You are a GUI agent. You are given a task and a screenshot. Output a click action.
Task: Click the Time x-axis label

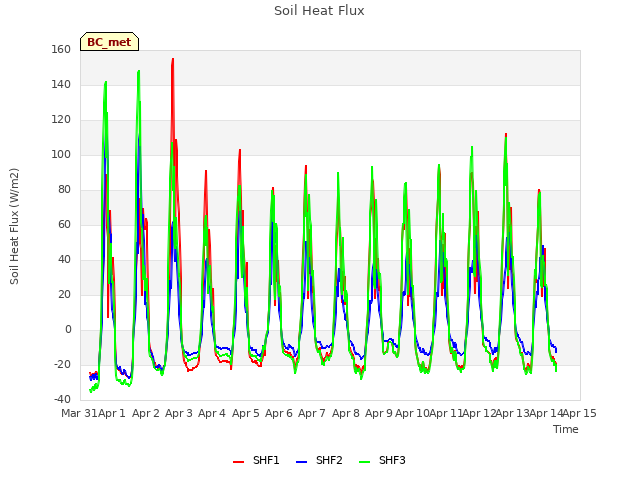click(x=566, y=429)
